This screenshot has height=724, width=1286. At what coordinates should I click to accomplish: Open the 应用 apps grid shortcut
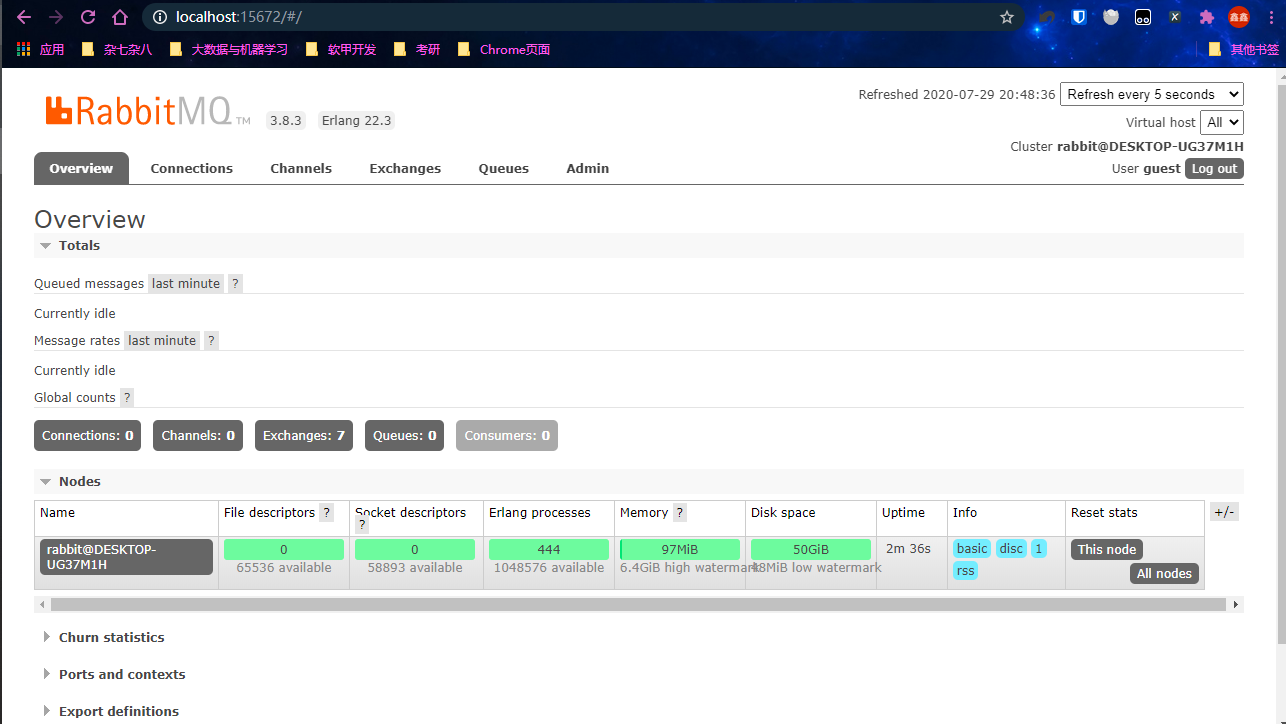[x=41, y=49]
